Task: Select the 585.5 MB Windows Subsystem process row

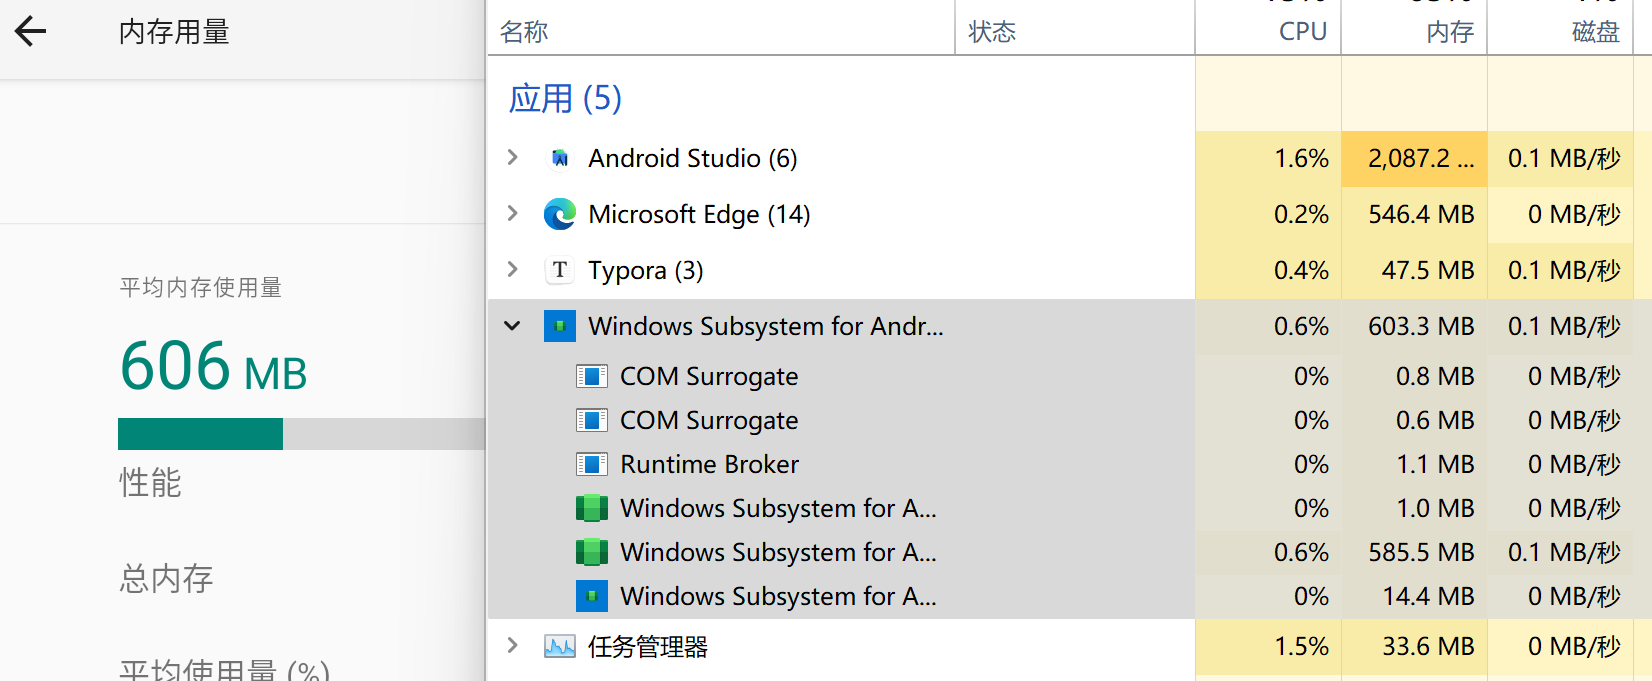Action: tap(778, 553)
